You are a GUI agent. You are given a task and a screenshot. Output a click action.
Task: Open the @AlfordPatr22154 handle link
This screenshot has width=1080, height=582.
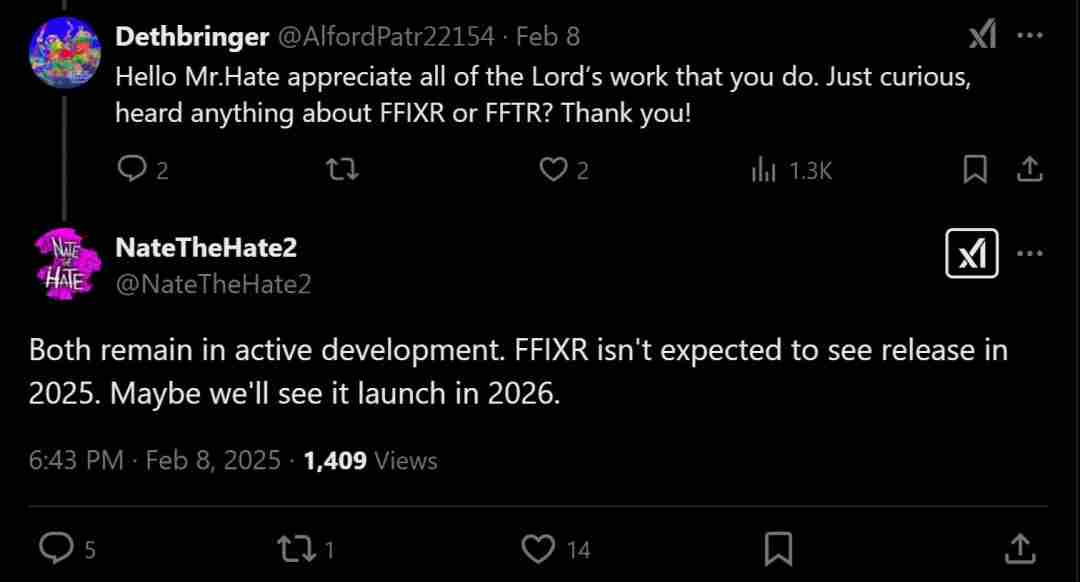386,37
